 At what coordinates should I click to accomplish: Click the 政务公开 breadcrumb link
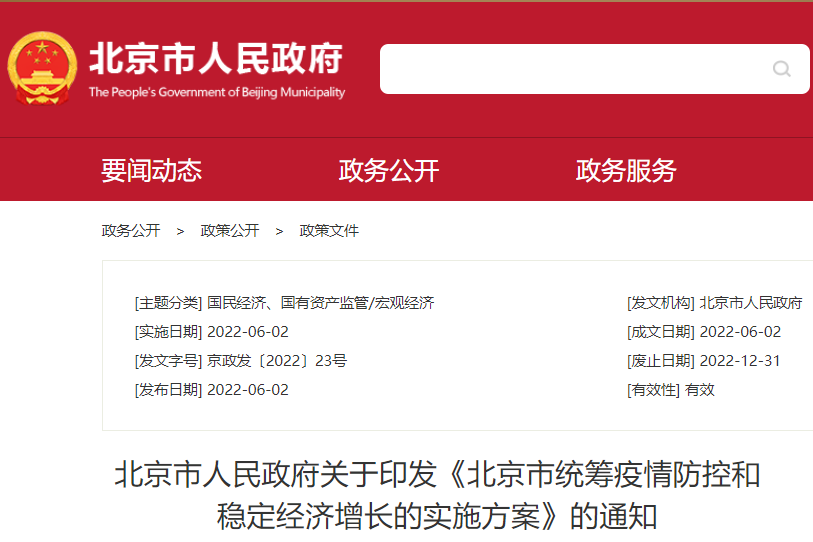(x=131, y=231)
